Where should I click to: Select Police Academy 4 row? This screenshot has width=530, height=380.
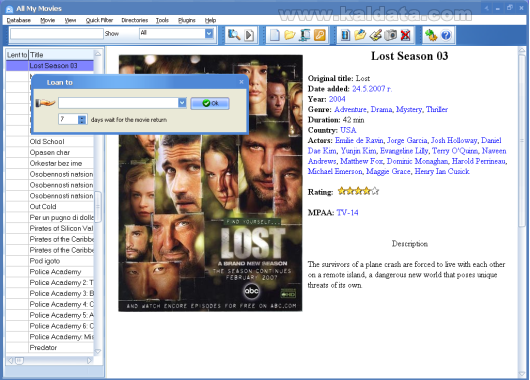50,304
